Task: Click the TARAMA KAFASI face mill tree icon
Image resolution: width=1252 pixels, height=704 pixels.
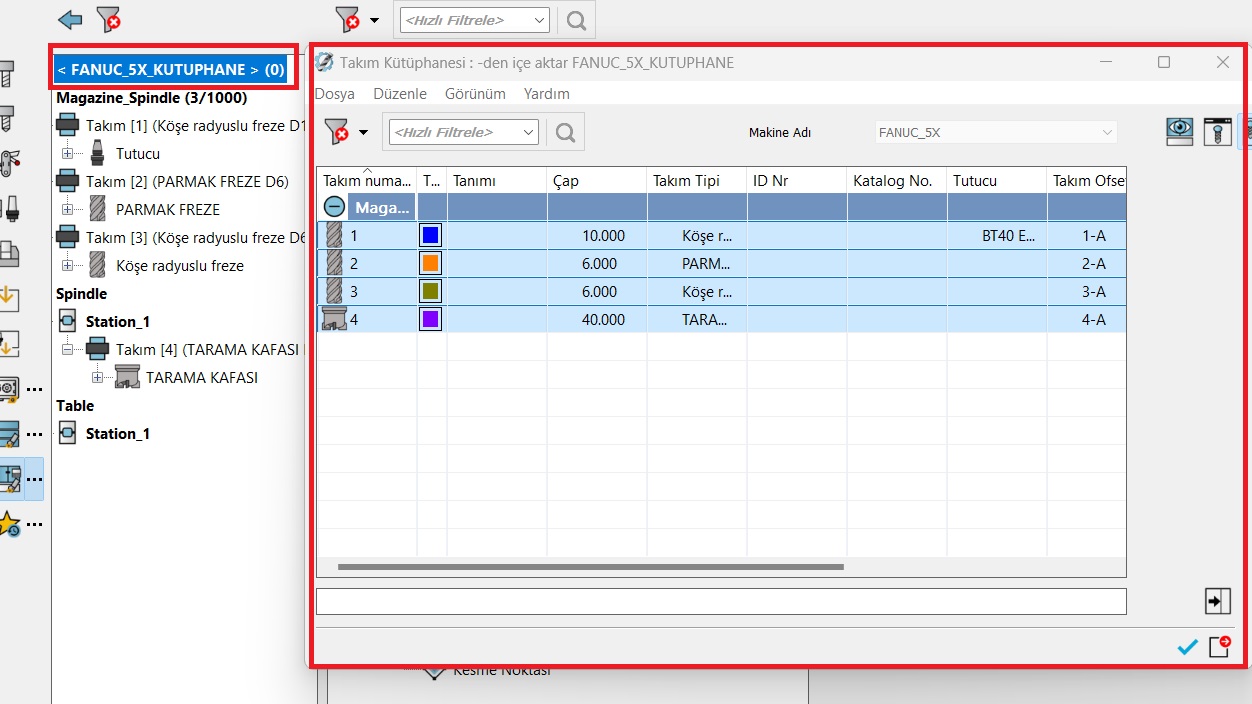Action: [x=127, y=378]
